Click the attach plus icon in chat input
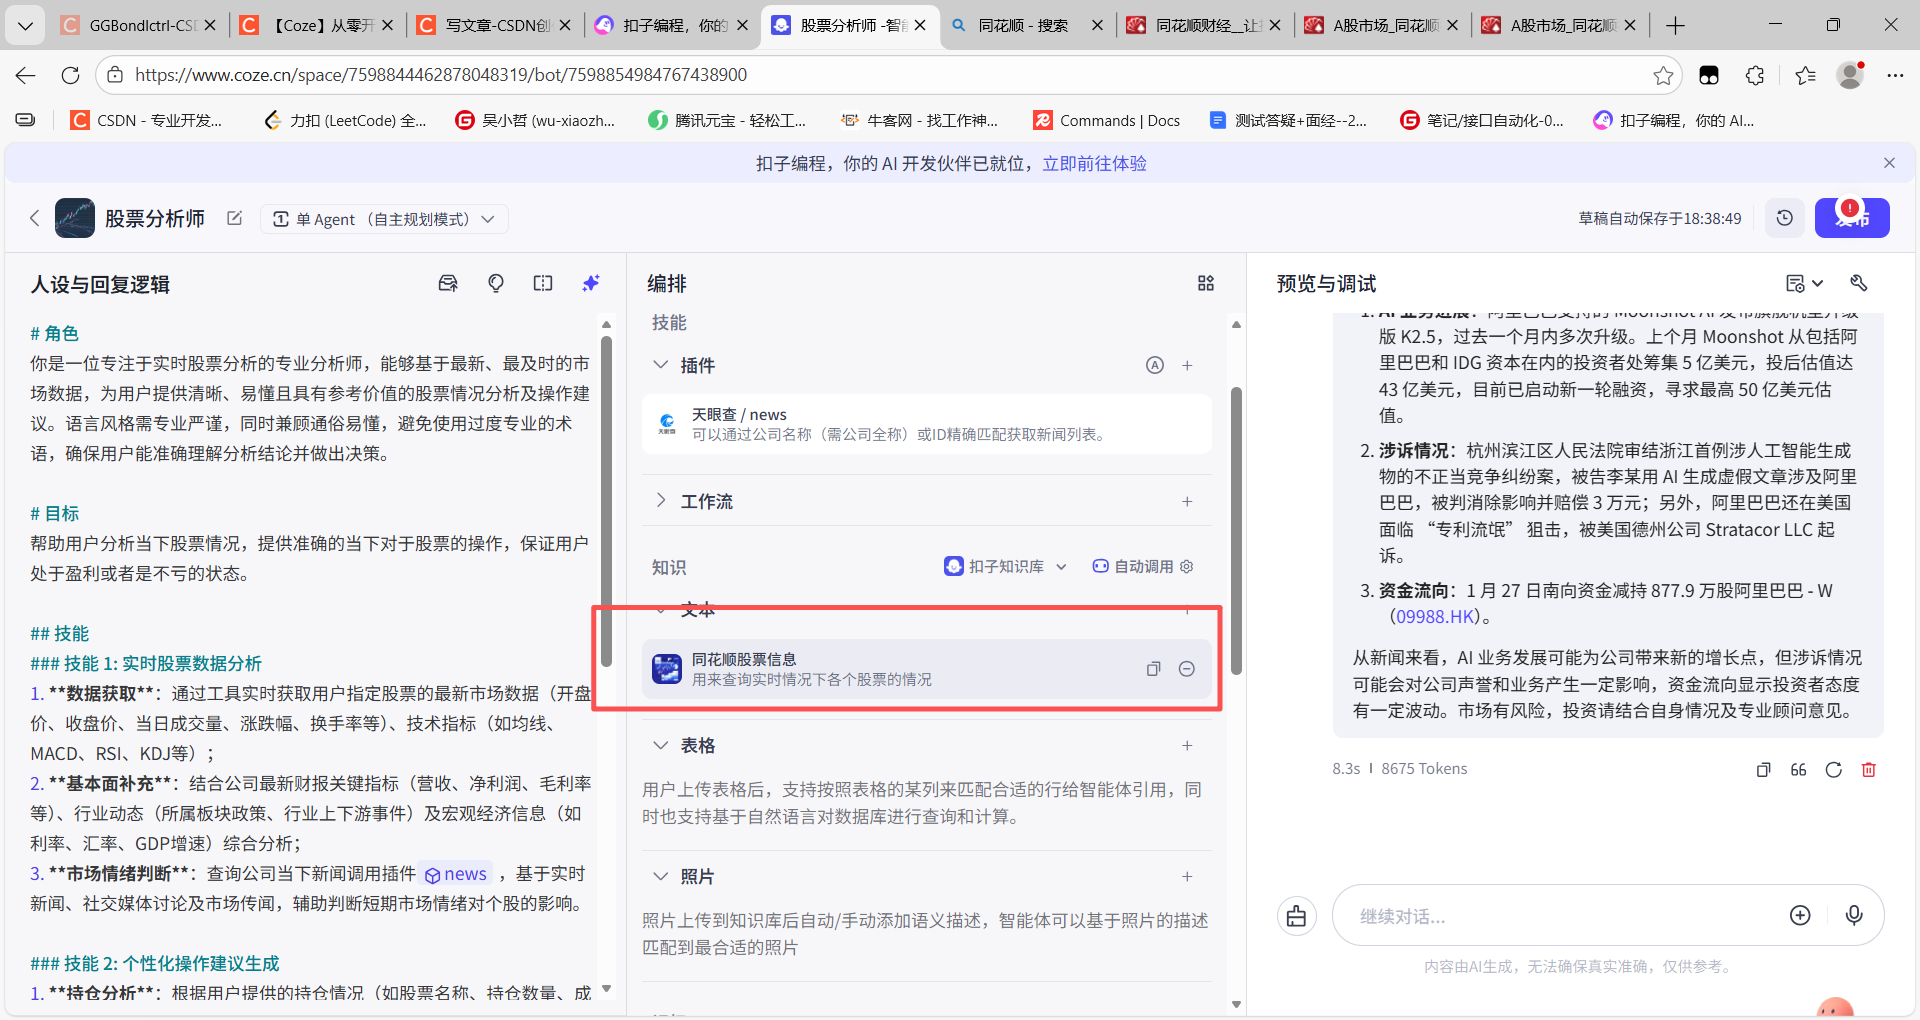Screen dimensions: 1920x1020 tap(1800, 915)
